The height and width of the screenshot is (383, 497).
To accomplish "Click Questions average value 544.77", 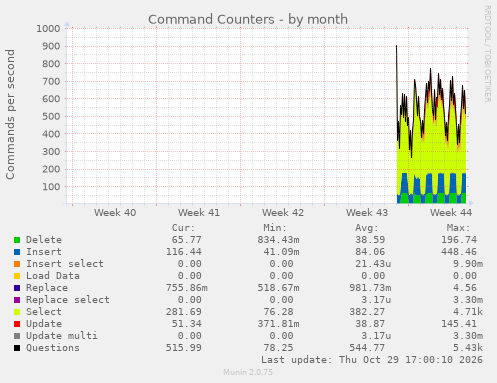I will pos(367,348).
